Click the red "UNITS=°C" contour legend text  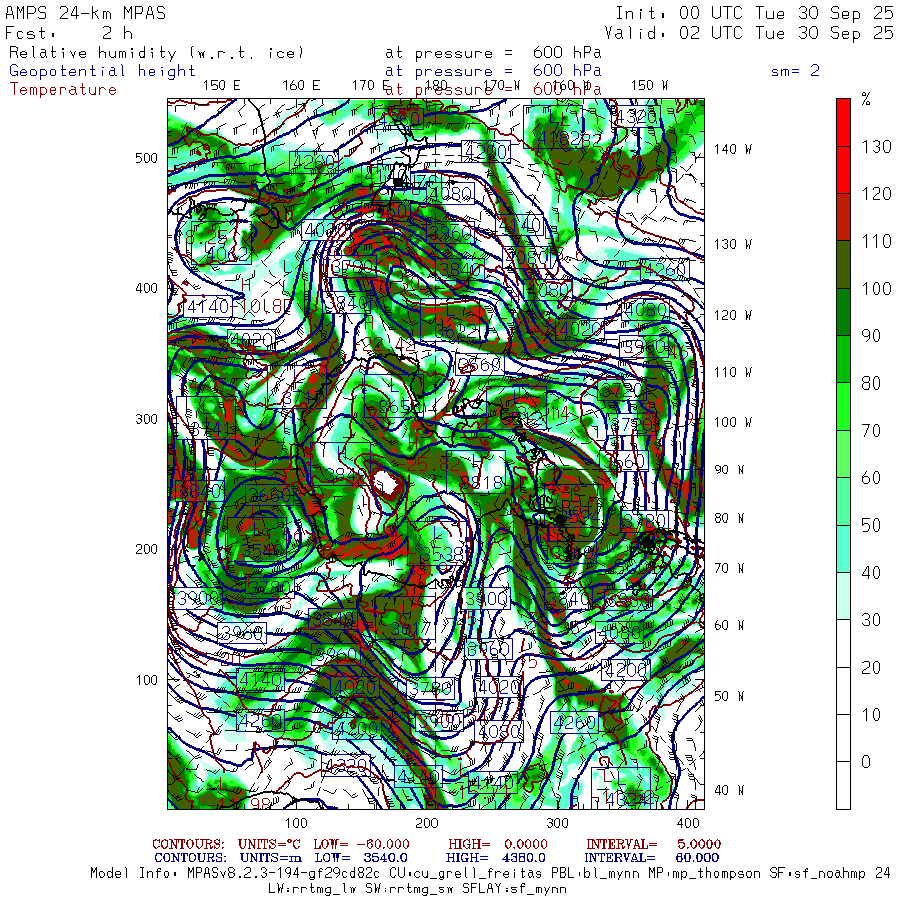[269, 844]
